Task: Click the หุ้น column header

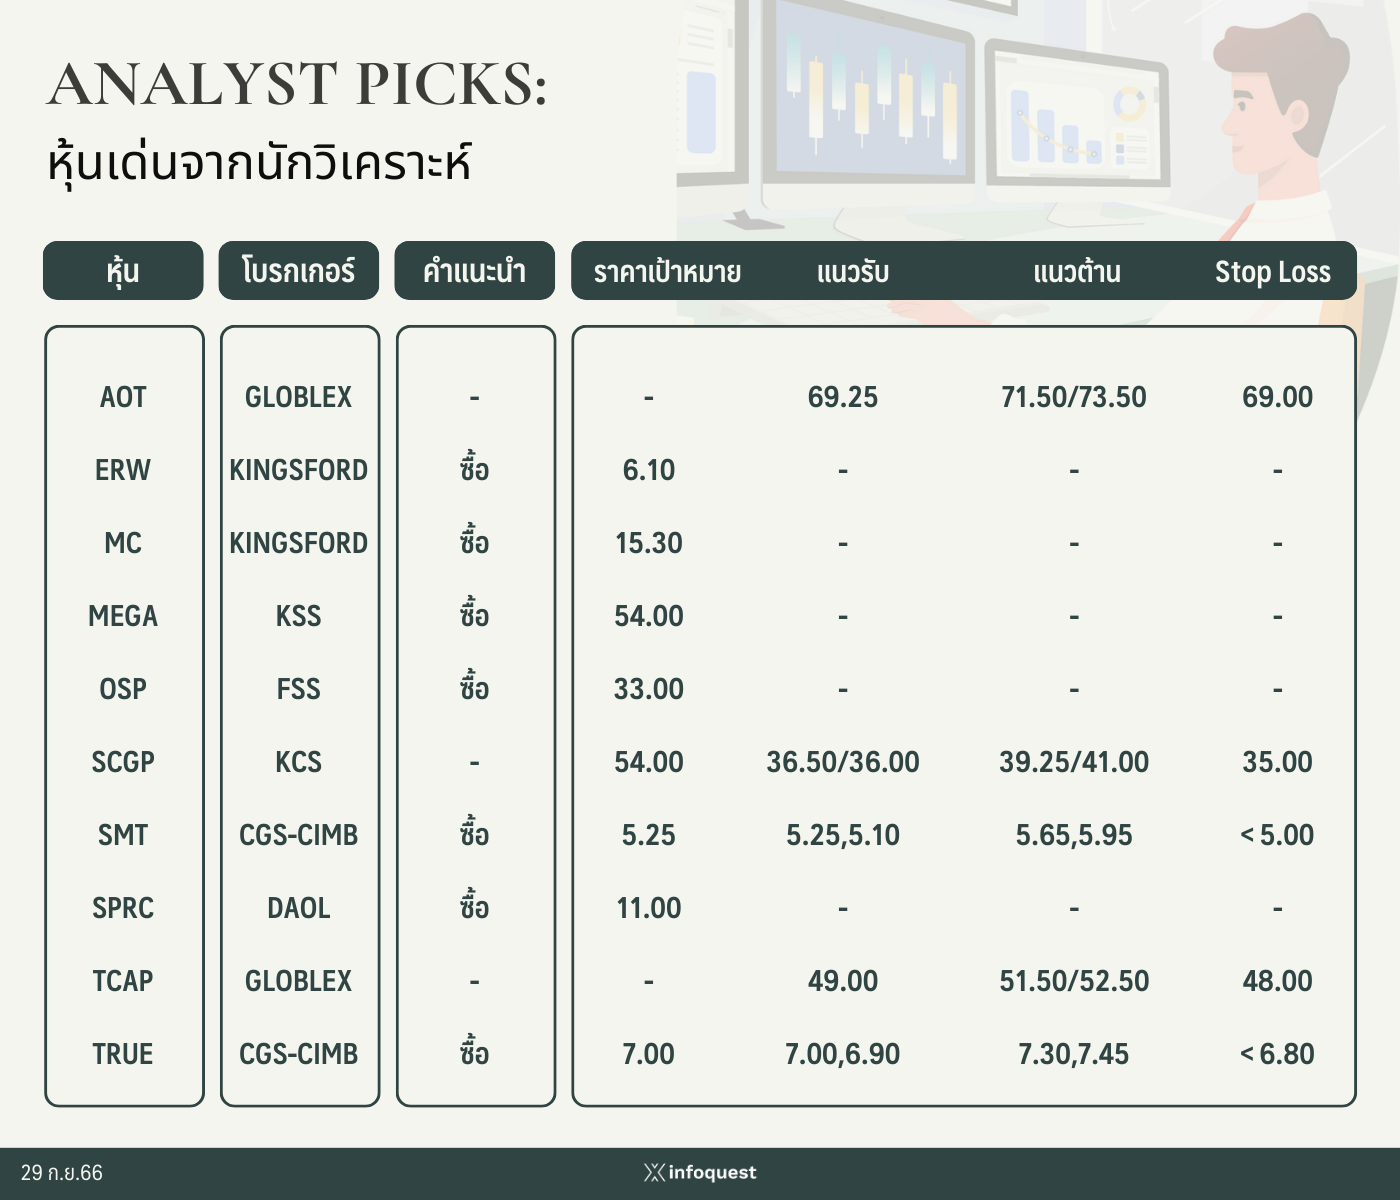Action: [x=123, y=270]
